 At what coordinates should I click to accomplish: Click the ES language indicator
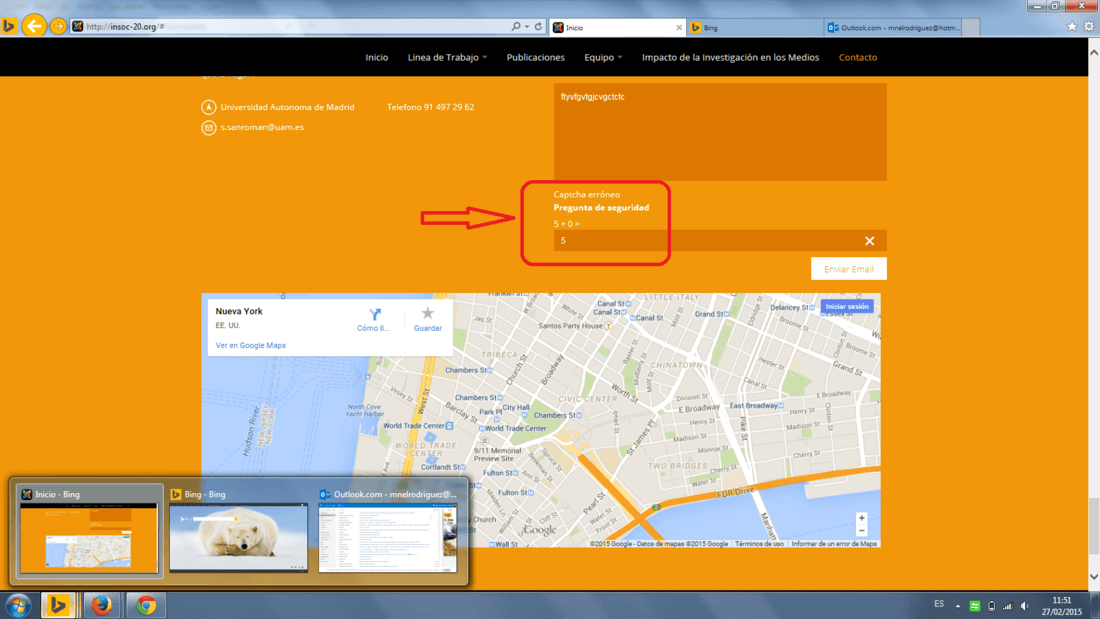939,604
